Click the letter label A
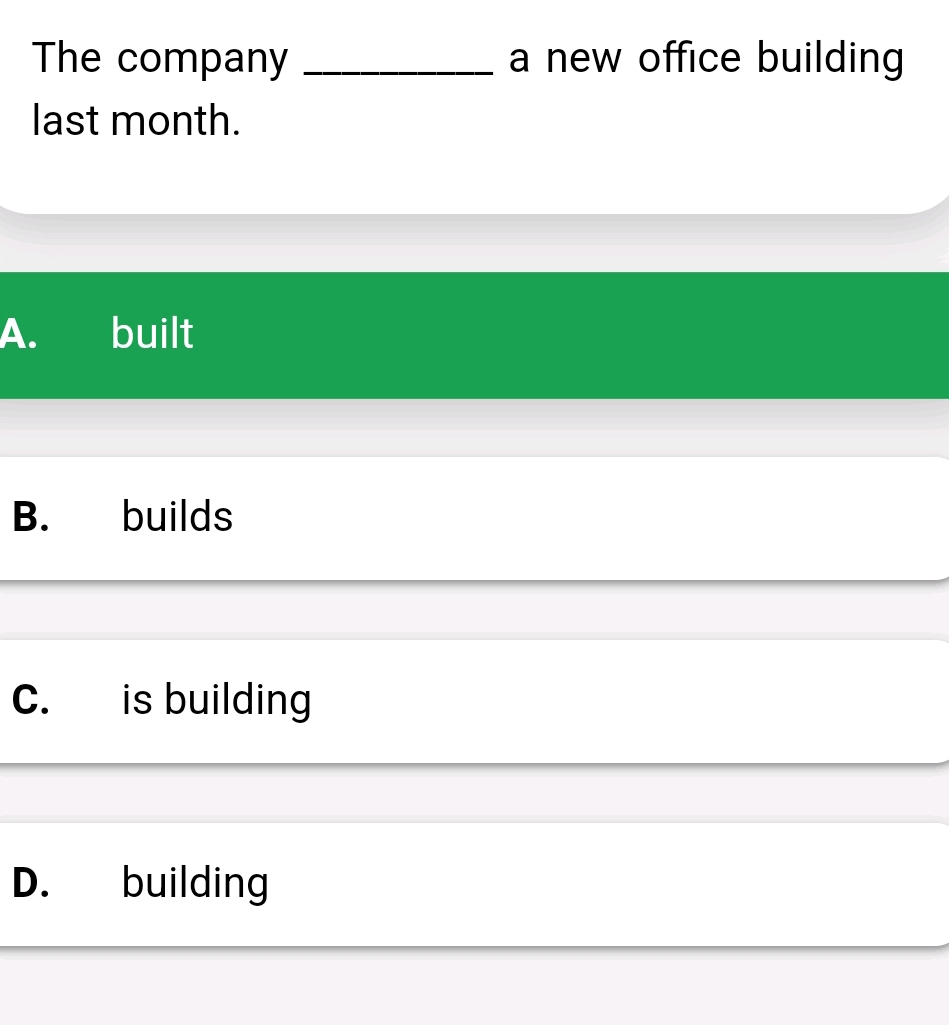949x1025 pixels. [21, 333]
